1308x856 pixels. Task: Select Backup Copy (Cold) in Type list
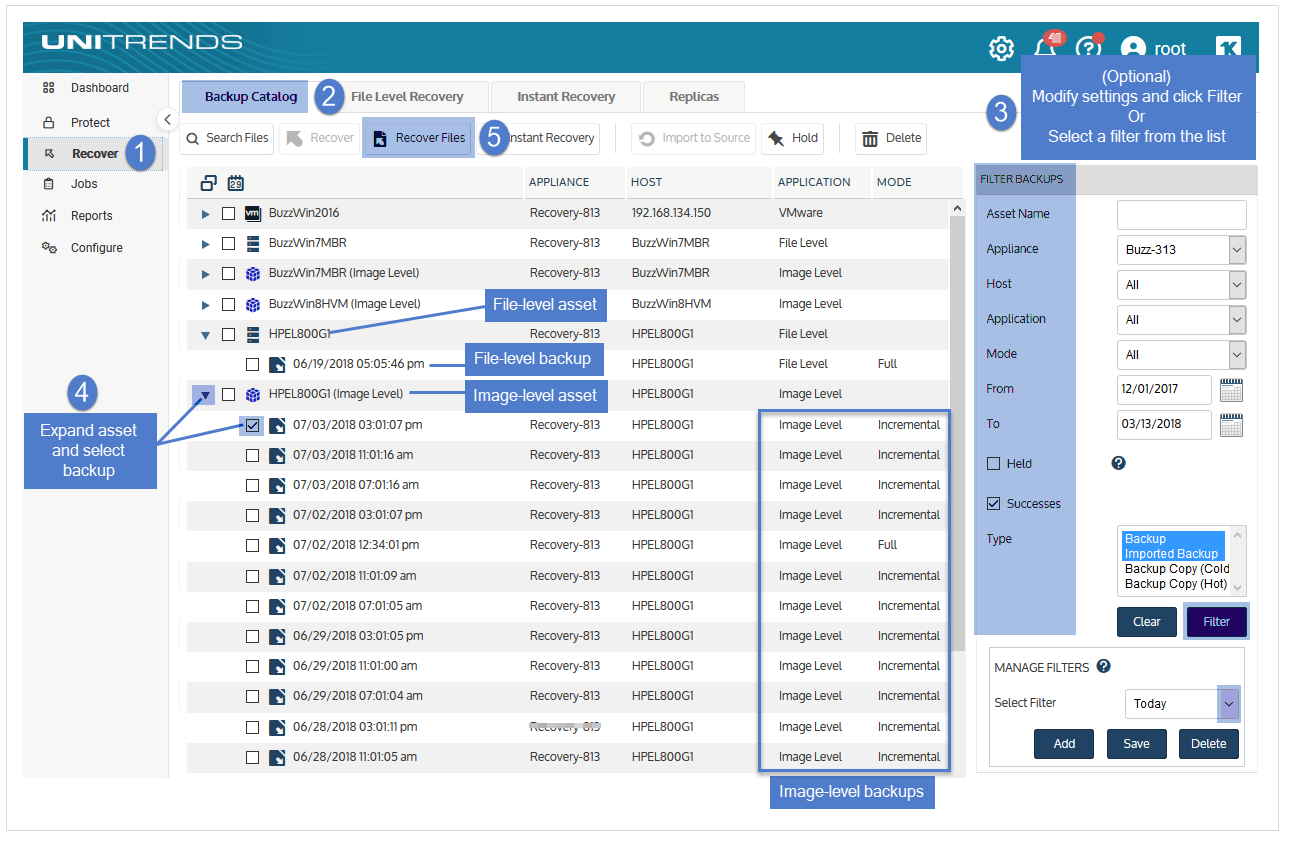tap(1176, 569)
